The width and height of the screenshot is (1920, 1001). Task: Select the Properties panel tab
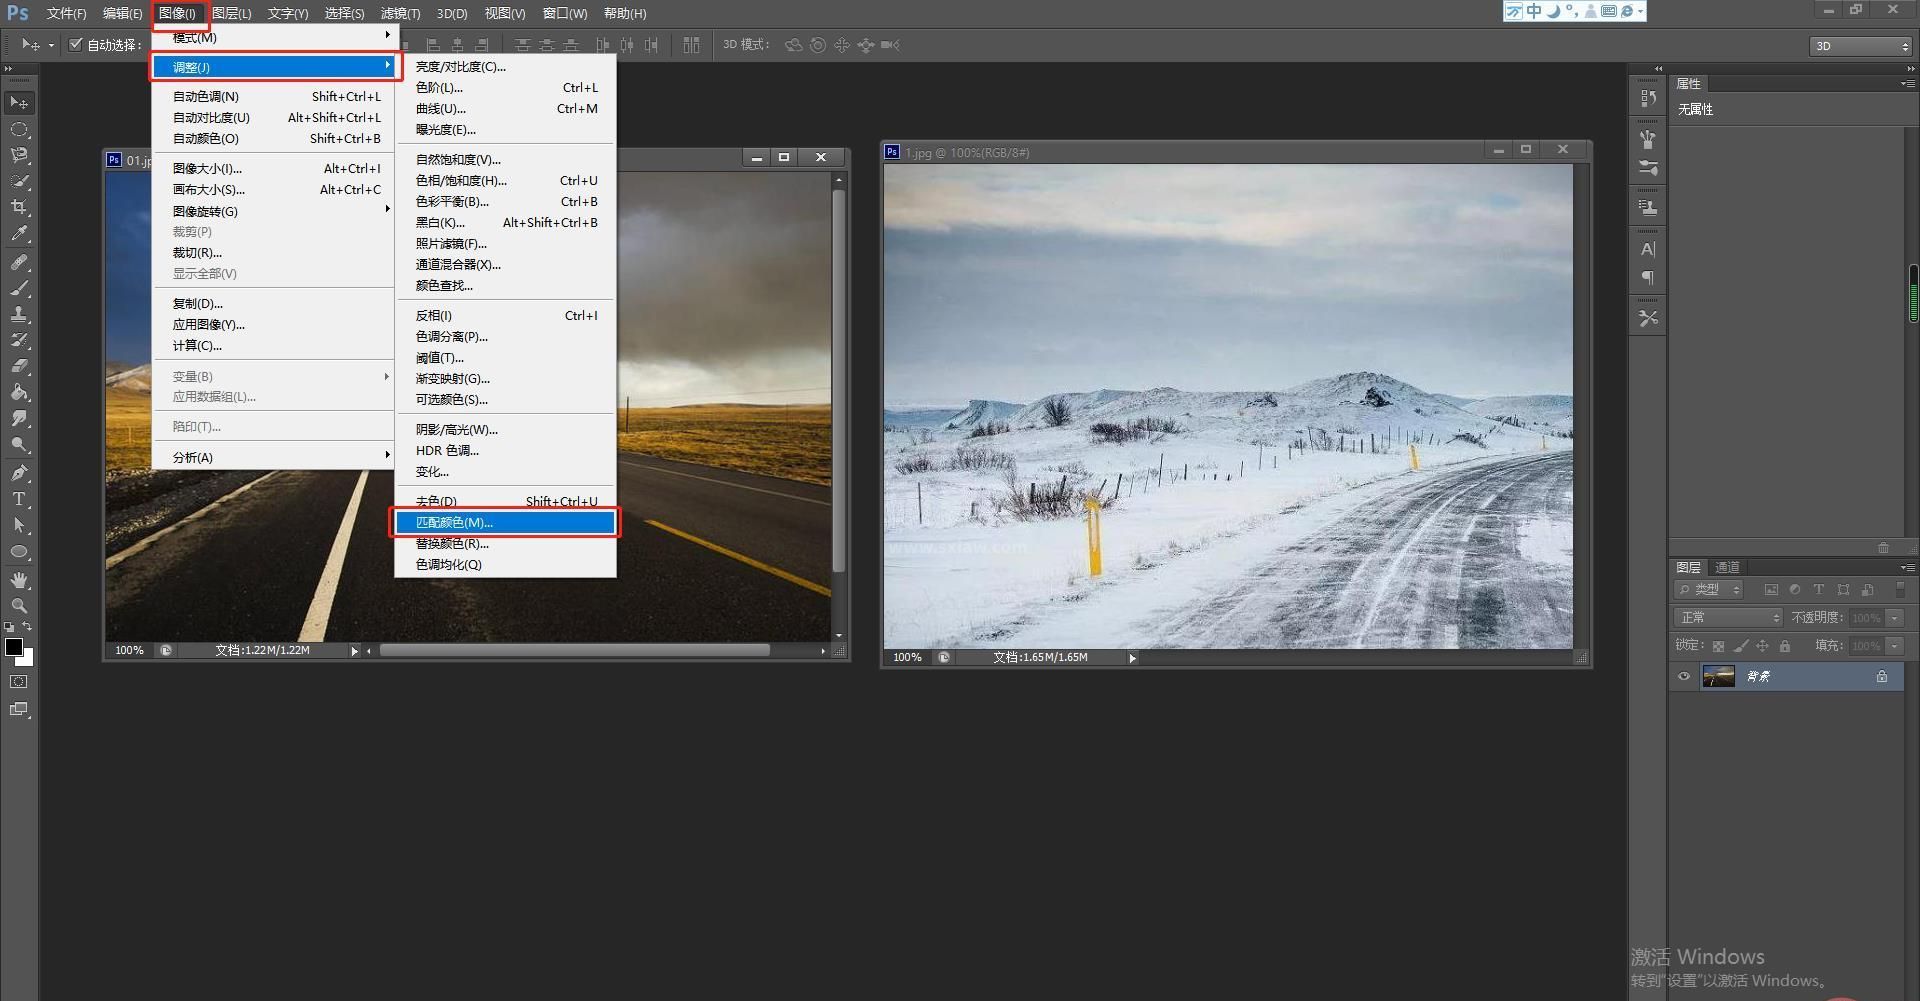click(1688, 84)
